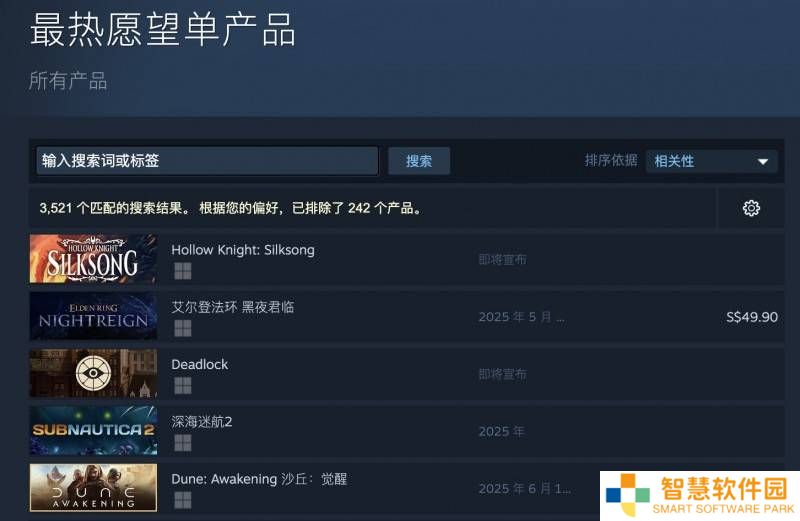Click Windows platform icon under Deadlock
The height and width of the screenshot is (521, 800).
[x=183, y=385]
